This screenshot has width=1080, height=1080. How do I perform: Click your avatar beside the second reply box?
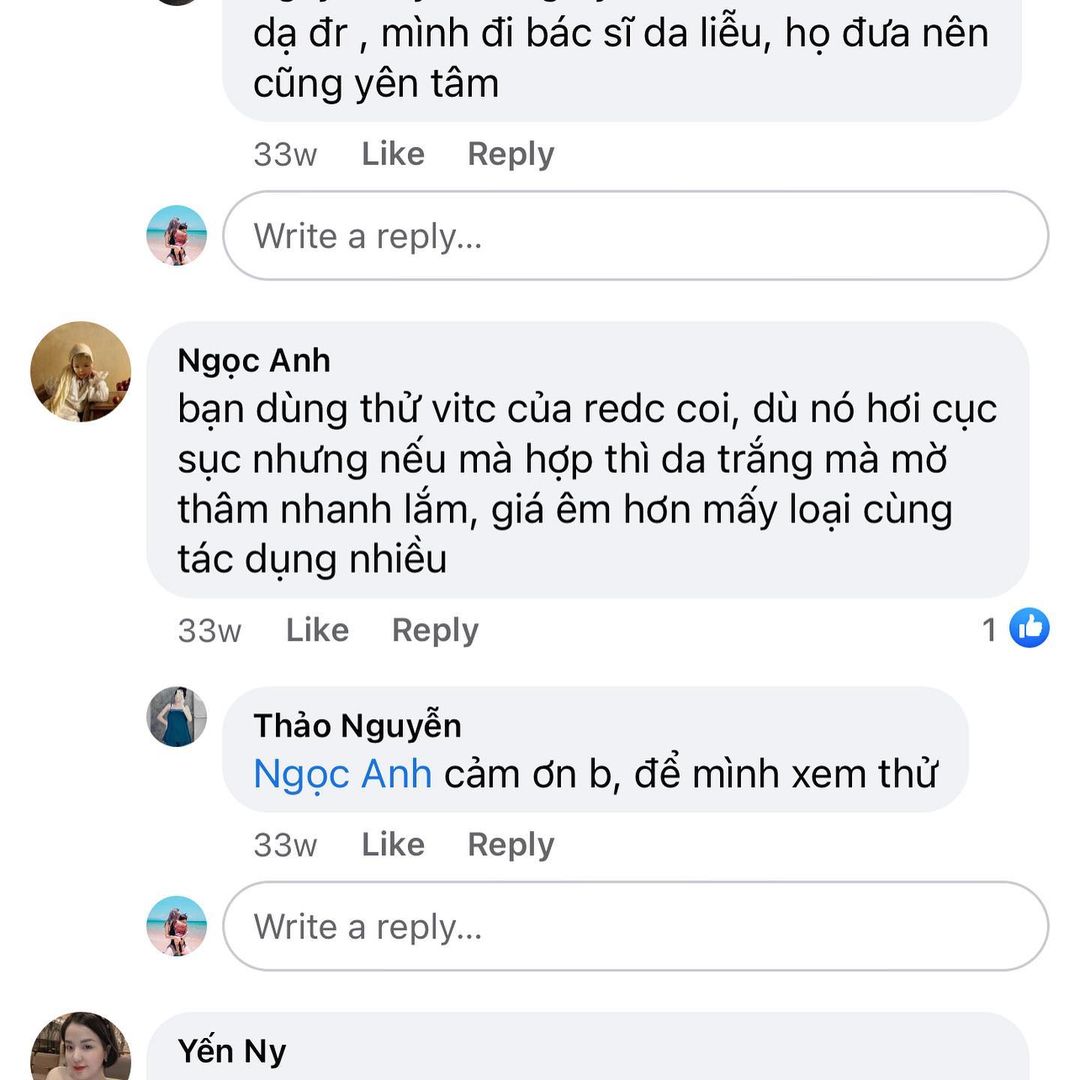click(x=177, y=926)
